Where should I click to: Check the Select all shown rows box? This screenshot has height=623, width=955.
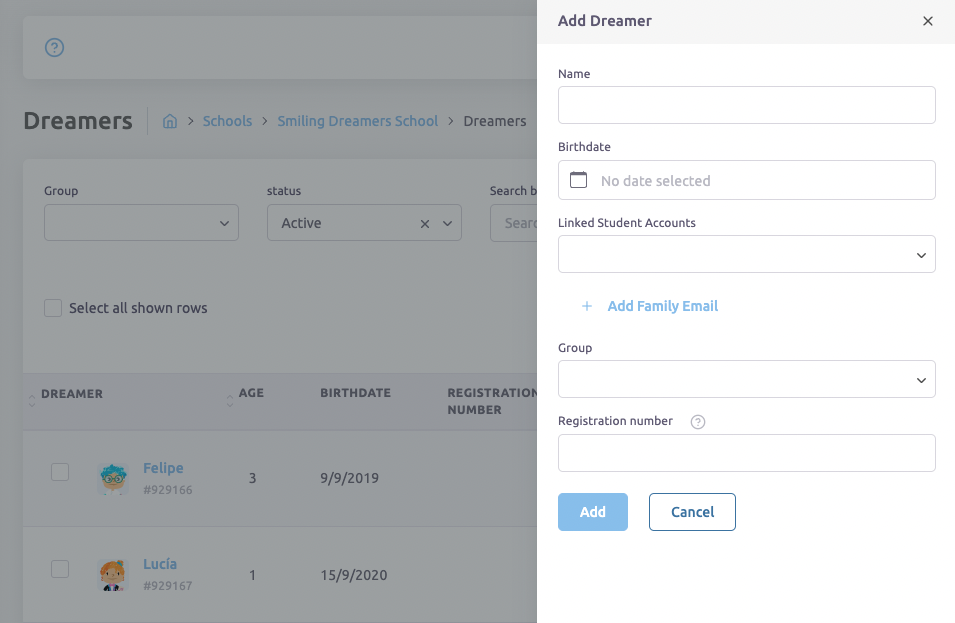(x=53, y=308)
